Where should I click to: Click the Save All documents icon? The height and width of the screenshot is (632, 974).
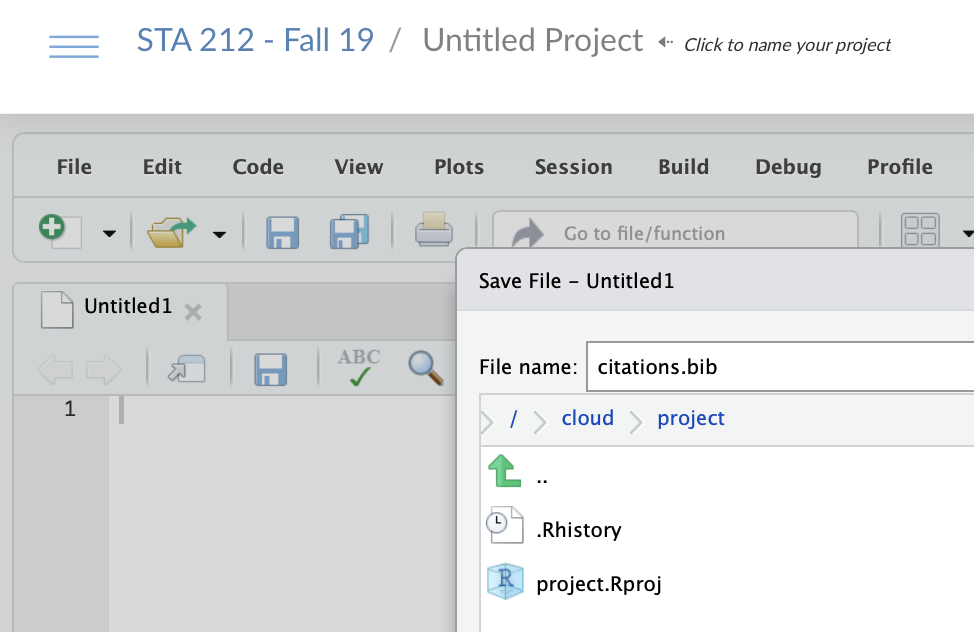click(349, 232)
